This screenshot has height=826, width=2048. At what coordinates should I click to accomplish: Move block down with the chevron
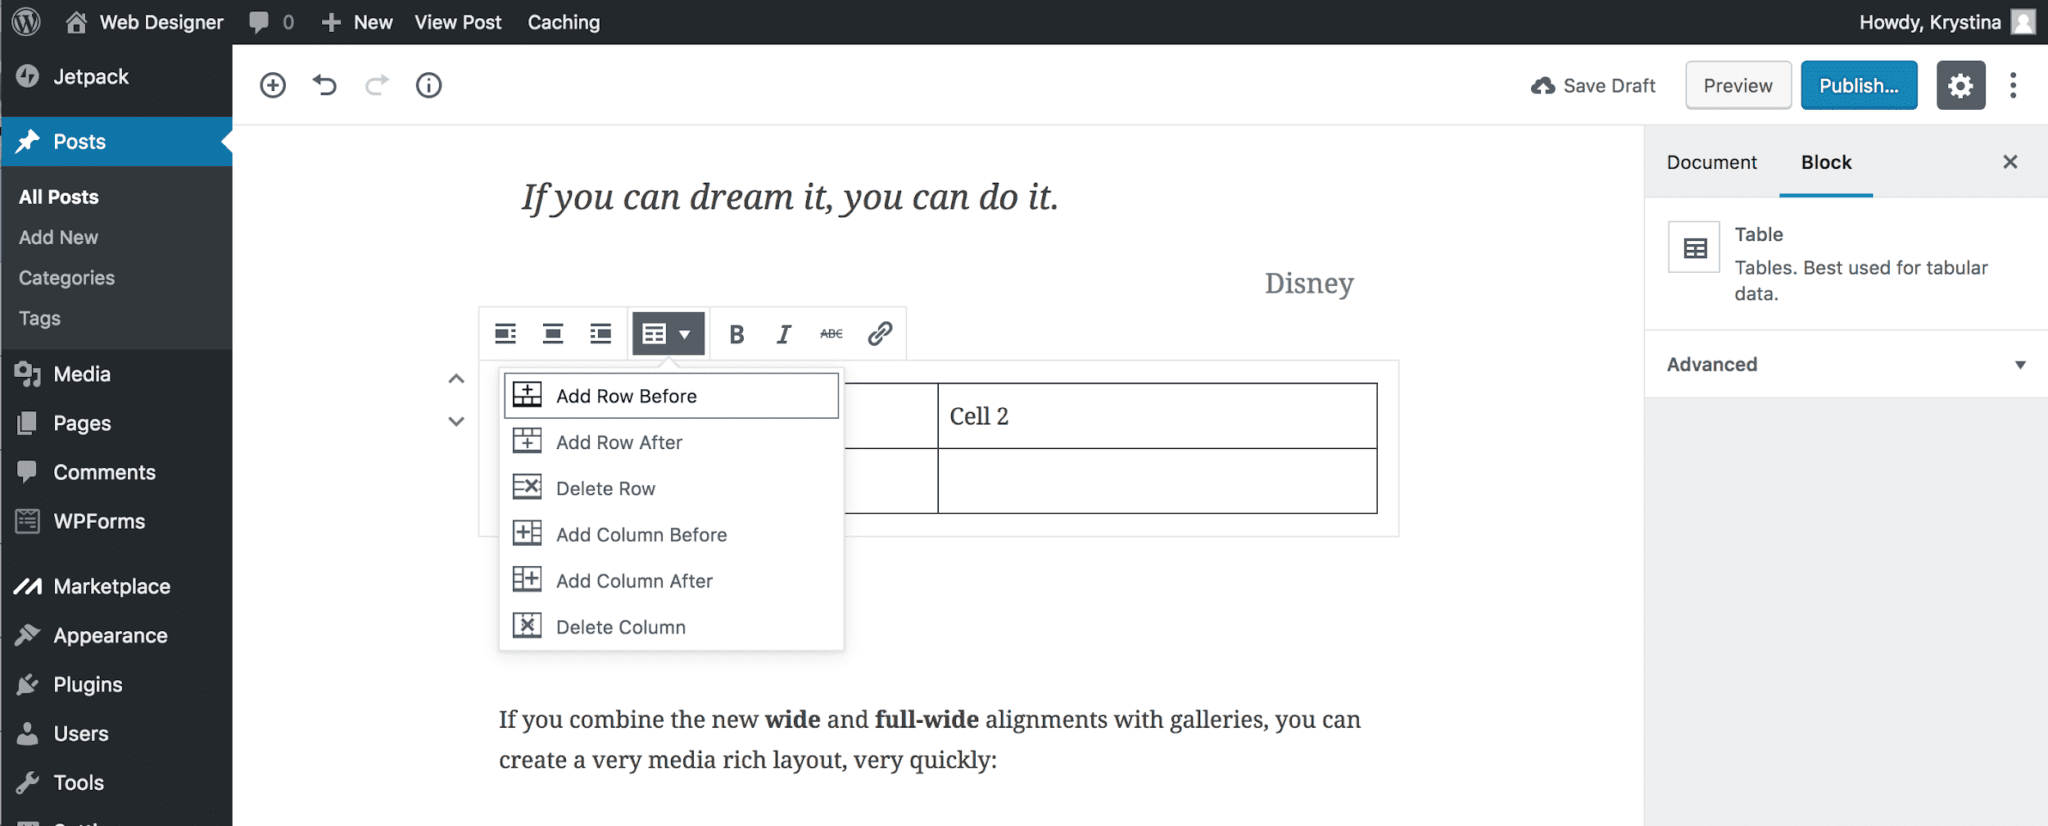pos(456,422)
